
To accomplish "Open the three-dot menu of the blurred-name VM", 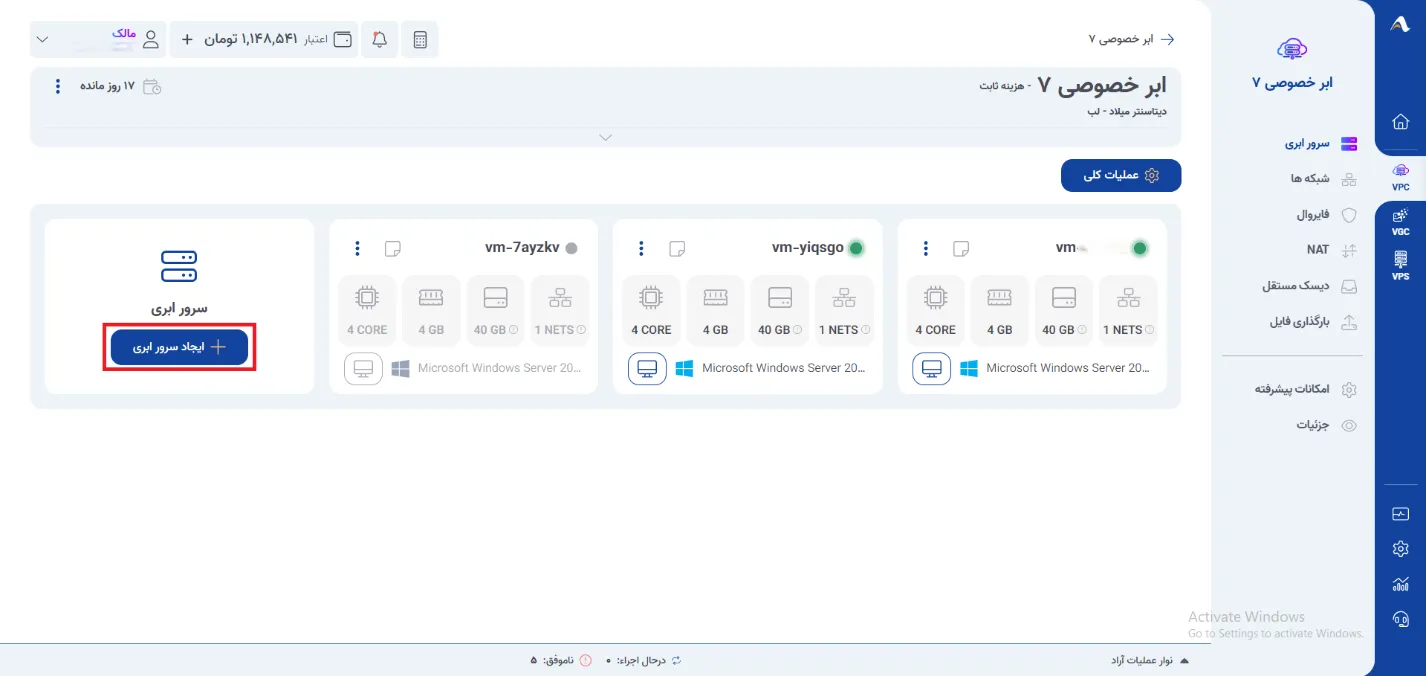I will tap(926, 248).
